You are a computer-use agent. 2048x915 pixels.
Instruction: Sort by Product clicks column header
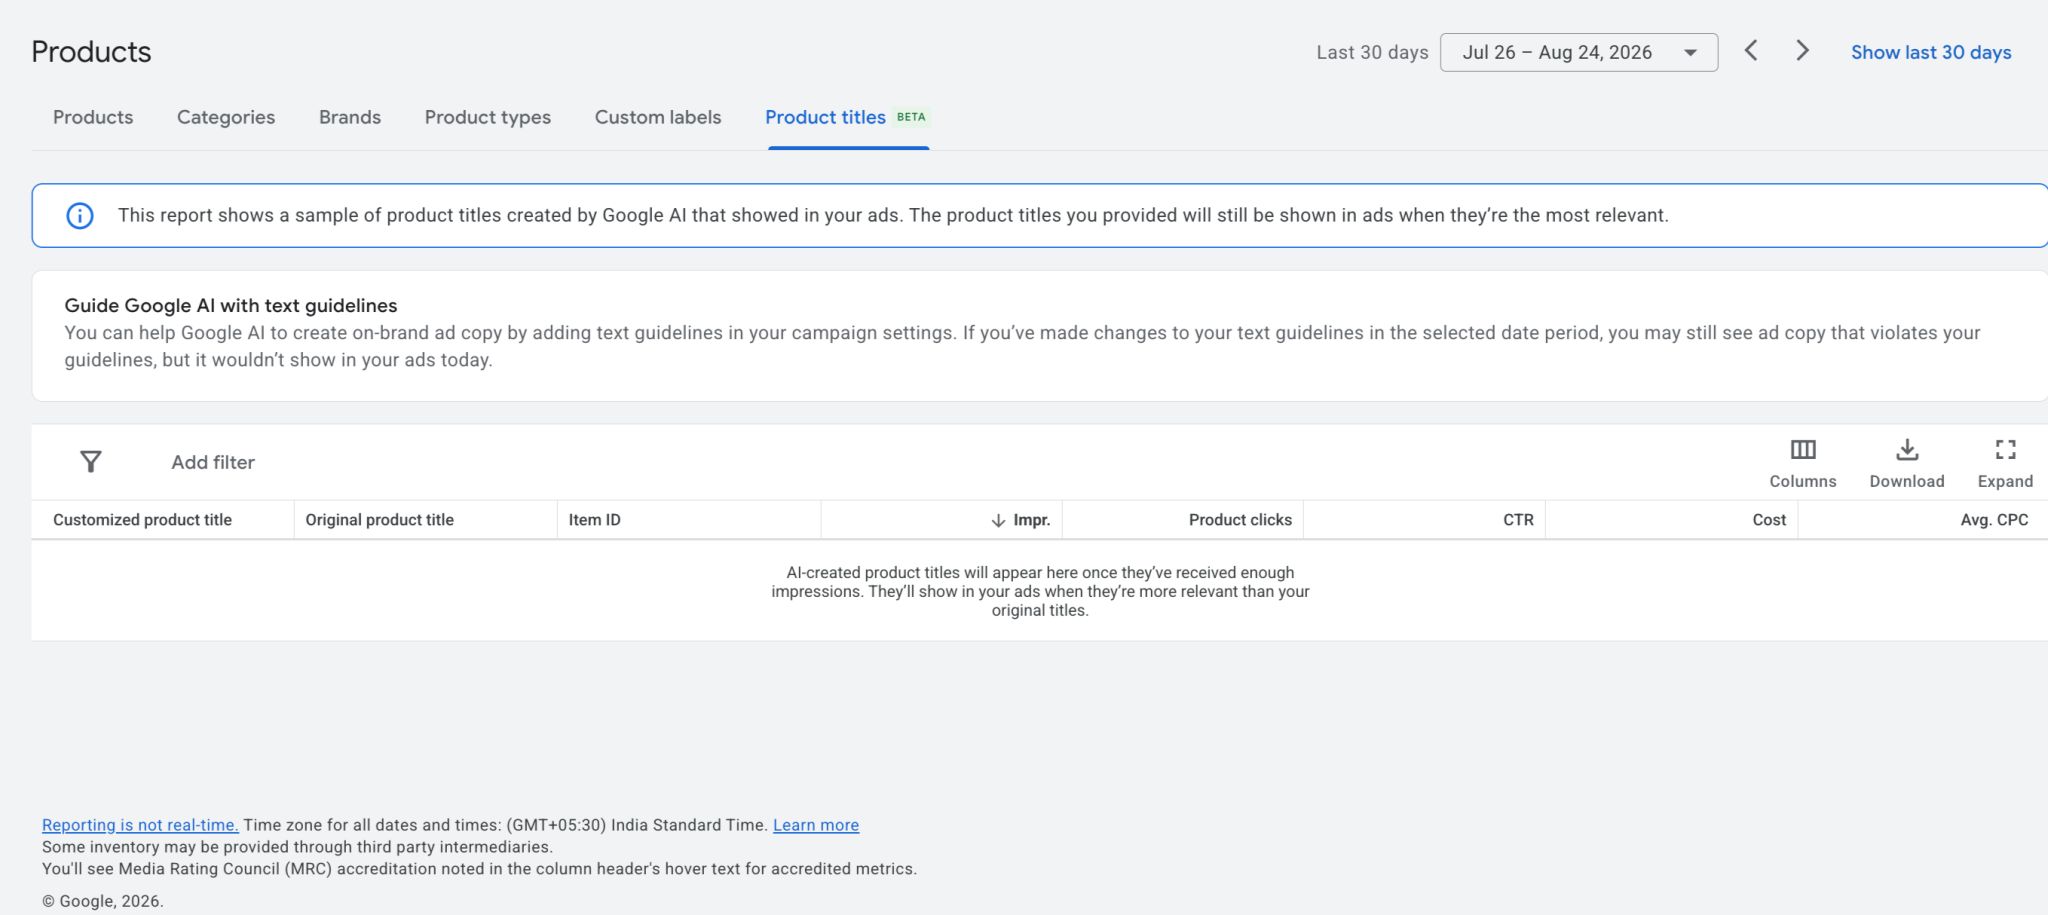[1240, 520]
